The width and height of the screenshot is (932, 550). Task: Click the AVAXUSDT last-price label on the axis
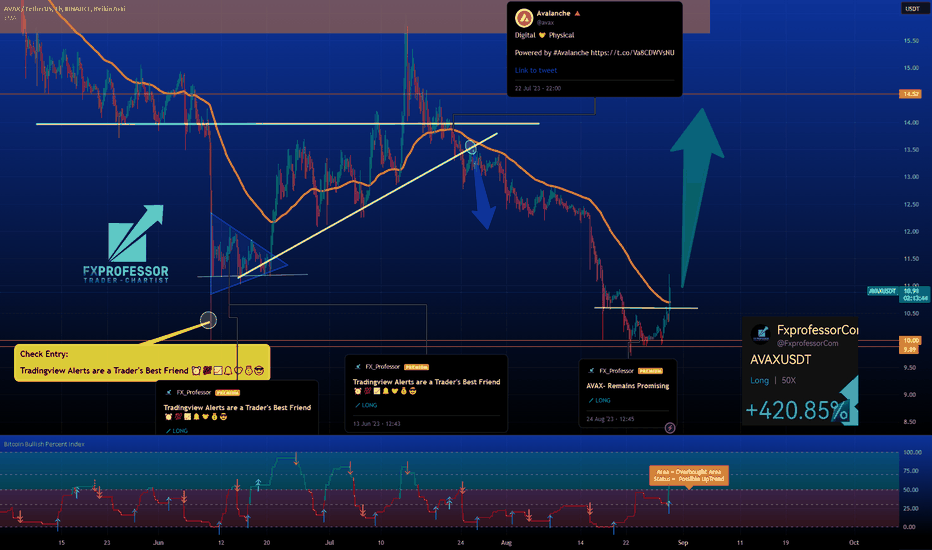point(882,291)
